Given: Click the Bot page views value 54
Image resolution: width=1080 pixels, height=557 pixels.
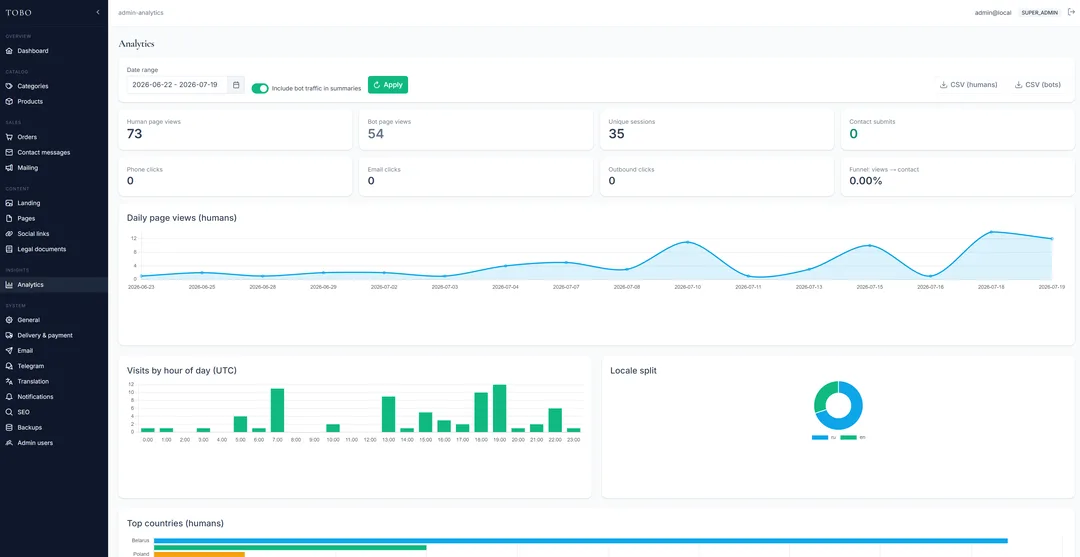Looking at the screenshot, I should [375, 134].
